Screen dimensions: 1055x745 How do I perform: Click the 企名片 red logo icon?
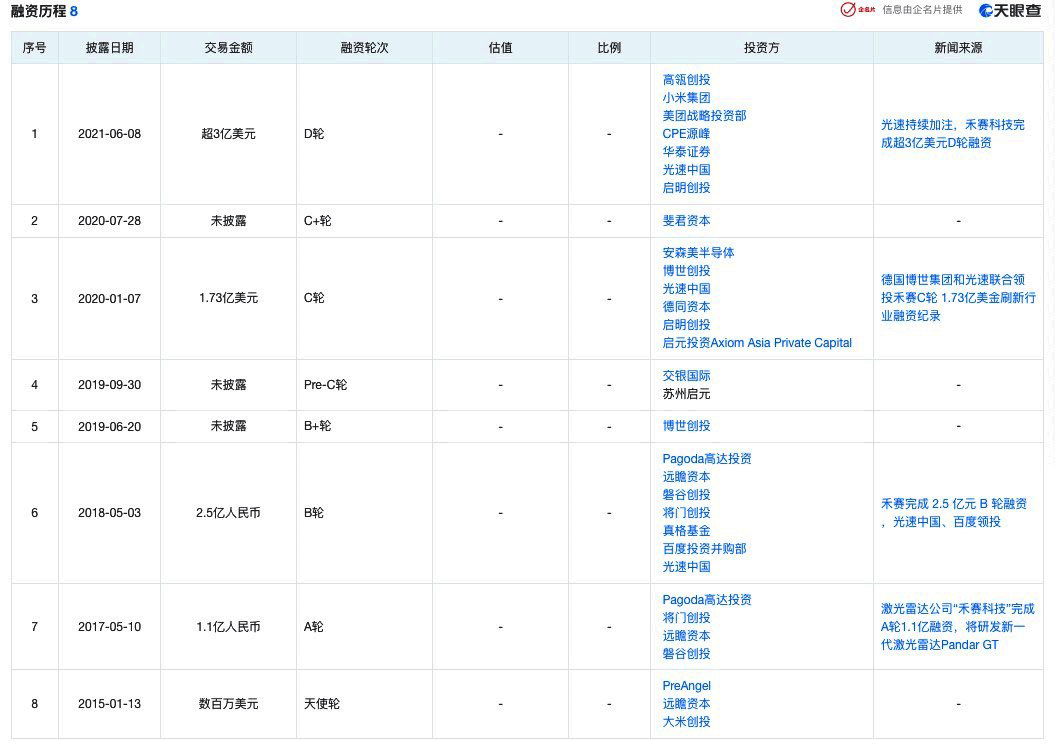pyautogui.click(x=858, y=9)
